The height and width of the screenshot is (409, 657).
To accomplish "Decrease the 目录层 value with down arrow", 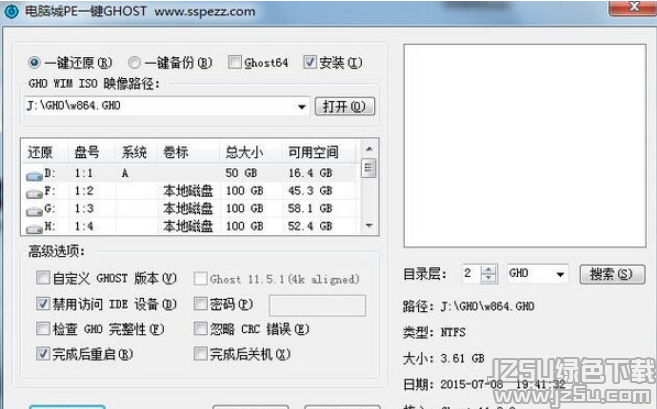I will pyautogui.click(x=488, y=279).
